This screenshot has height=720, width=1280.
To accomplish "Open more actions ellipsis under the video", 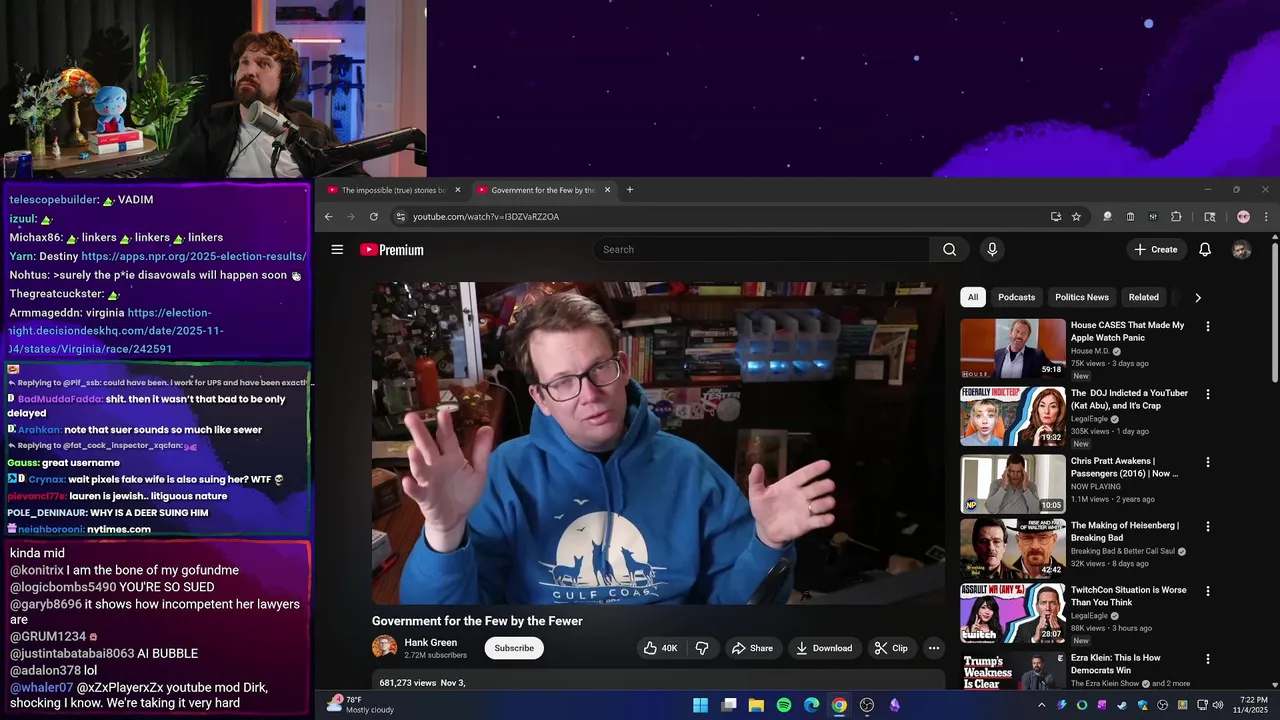I will (x=933, y=648).
